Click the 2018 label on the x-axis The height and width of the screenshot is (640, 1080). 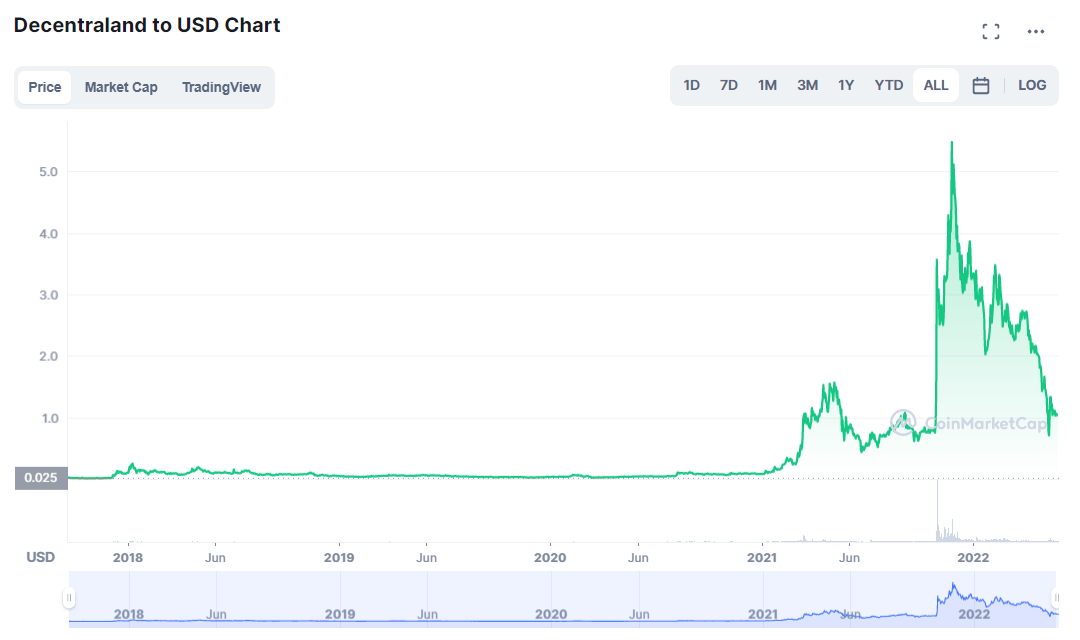[x=128, y=557]
